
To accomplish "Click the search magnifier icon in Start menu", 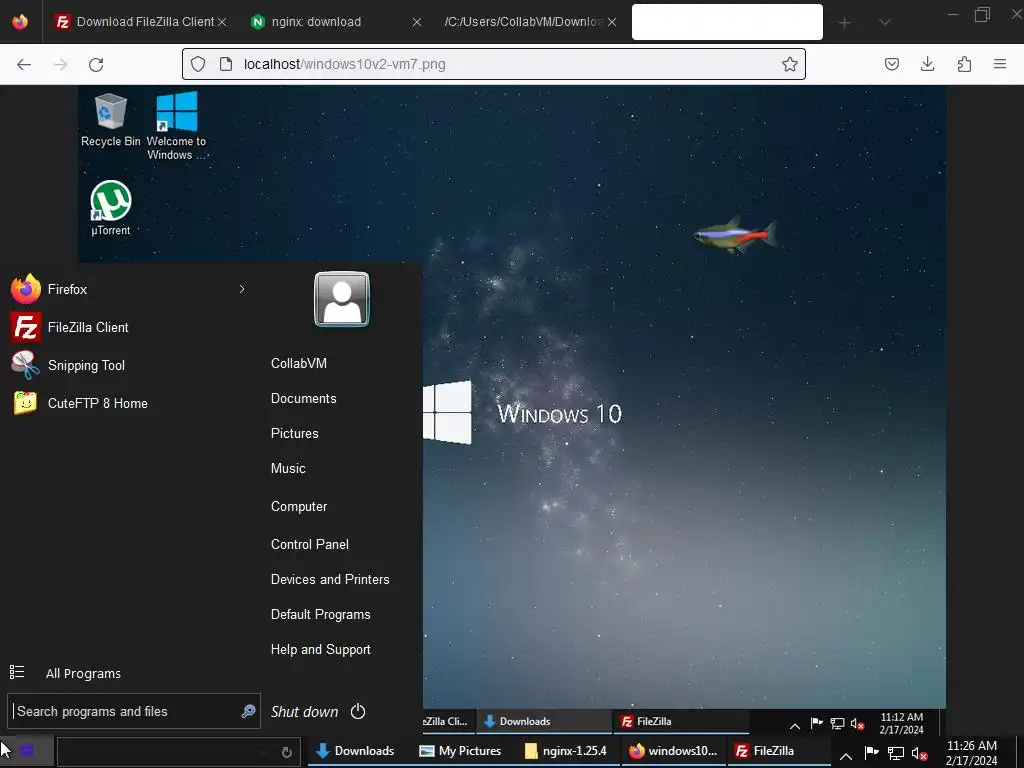I will coord(248,711).
